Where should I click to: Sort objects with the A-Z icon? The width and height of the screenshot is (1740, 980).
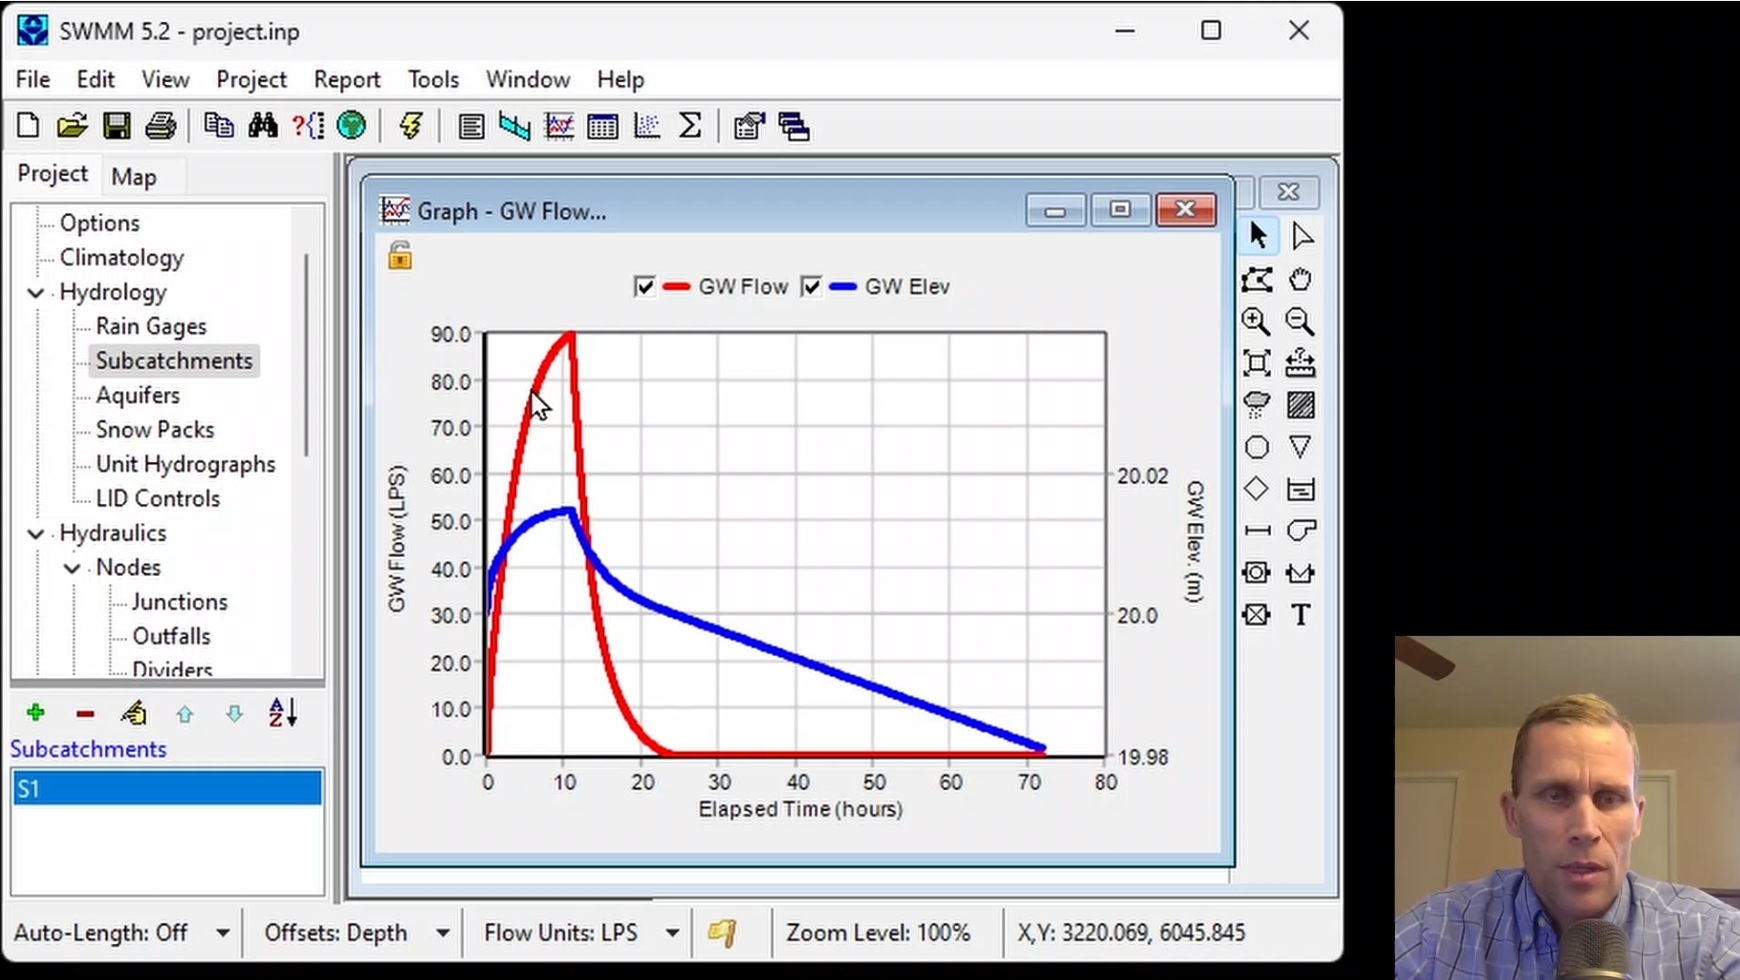point(283,713)
